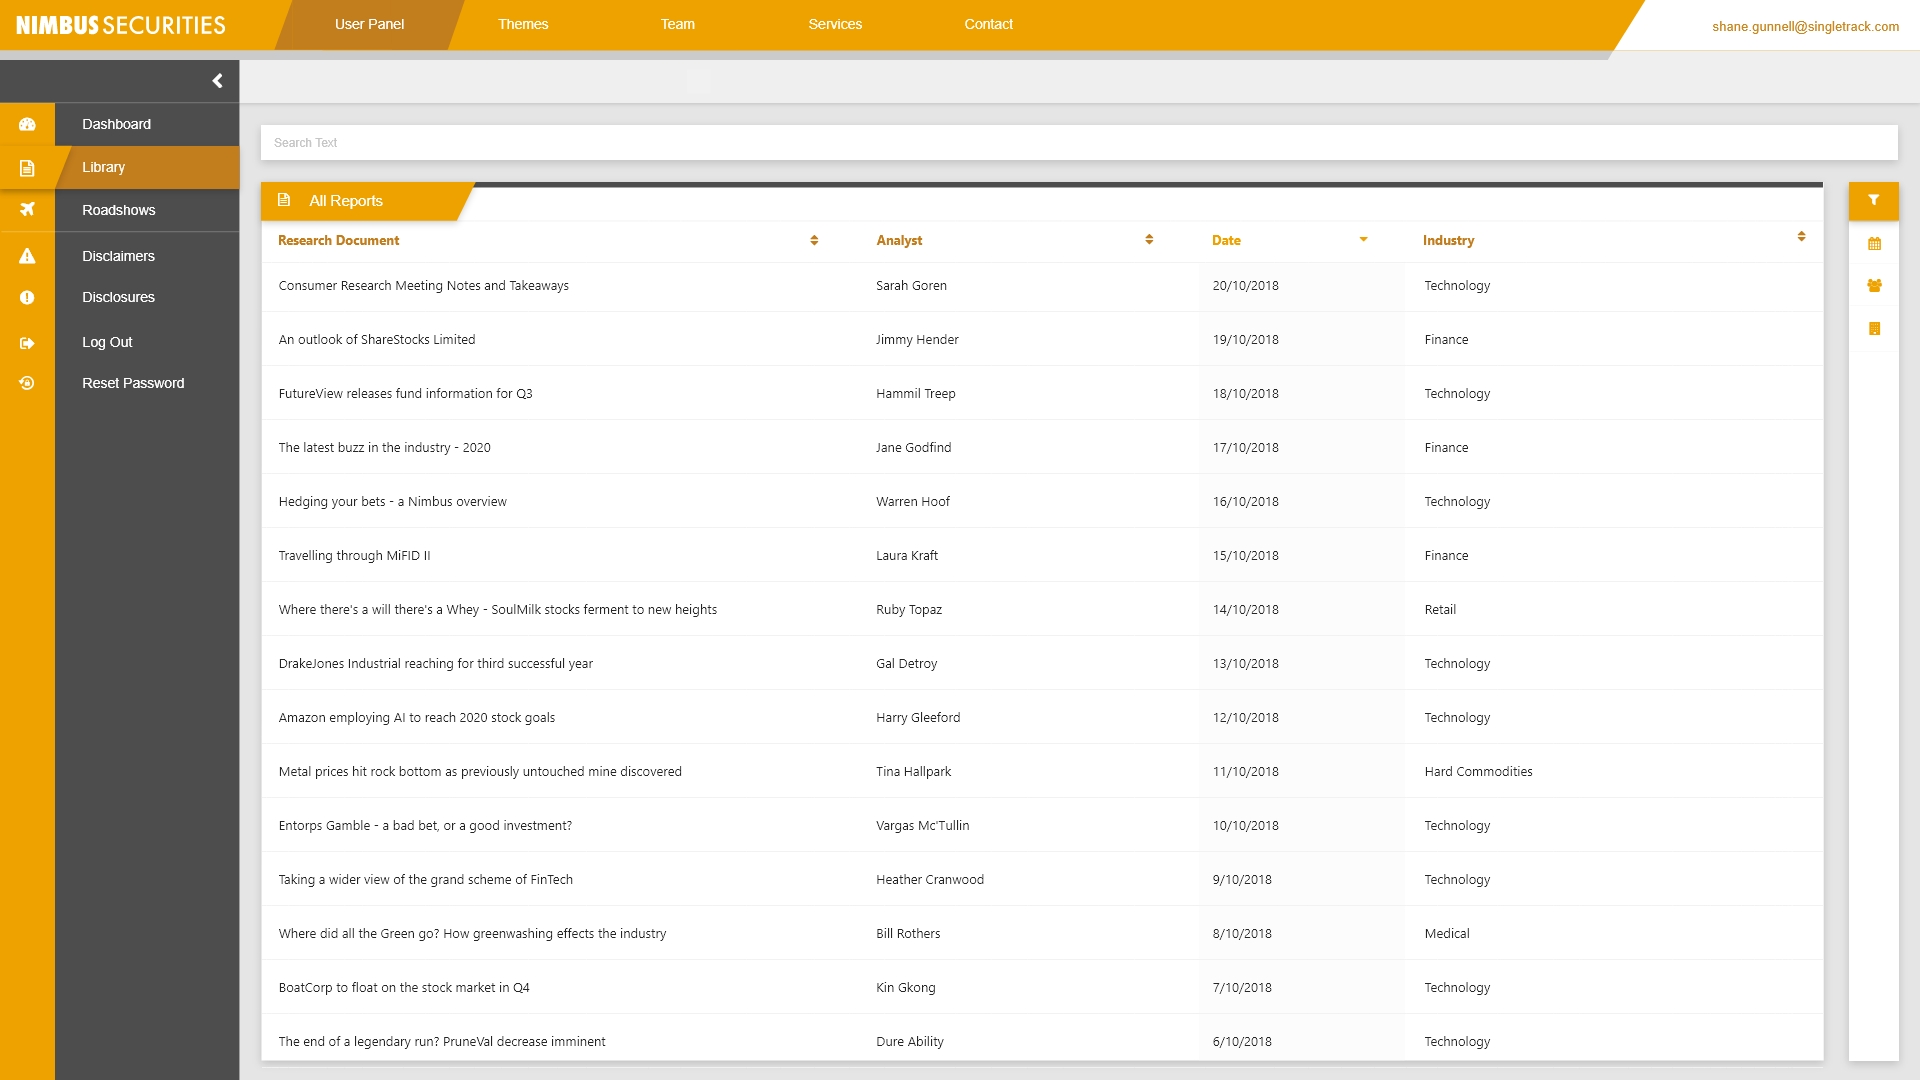This screenshot has height=1080, width=1920.
Task: Open the Themes menu item
Action: pos(523,24)
